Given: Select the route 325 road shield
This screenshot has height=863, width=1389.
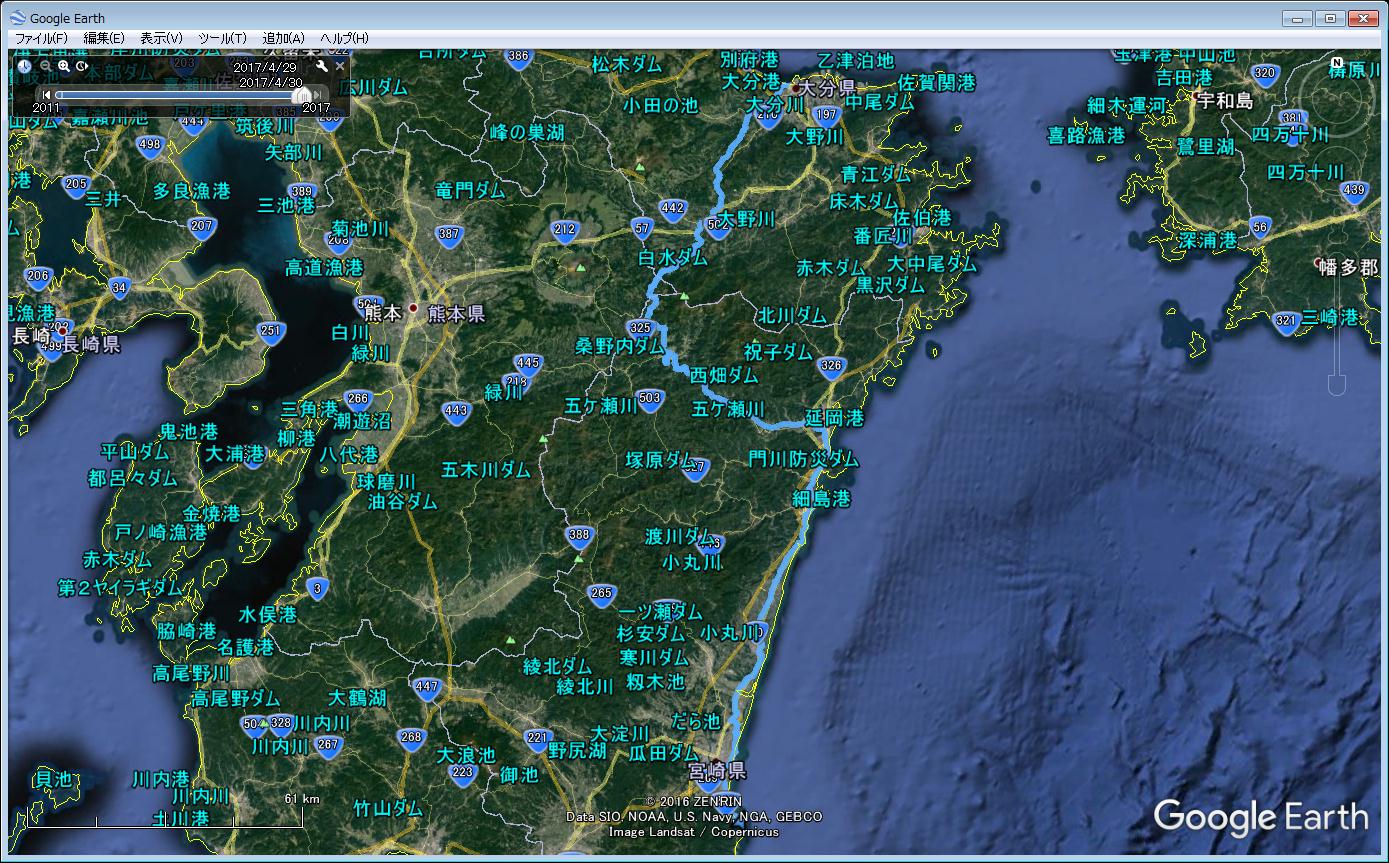Looking at the screenshot, I should (640, 328).
